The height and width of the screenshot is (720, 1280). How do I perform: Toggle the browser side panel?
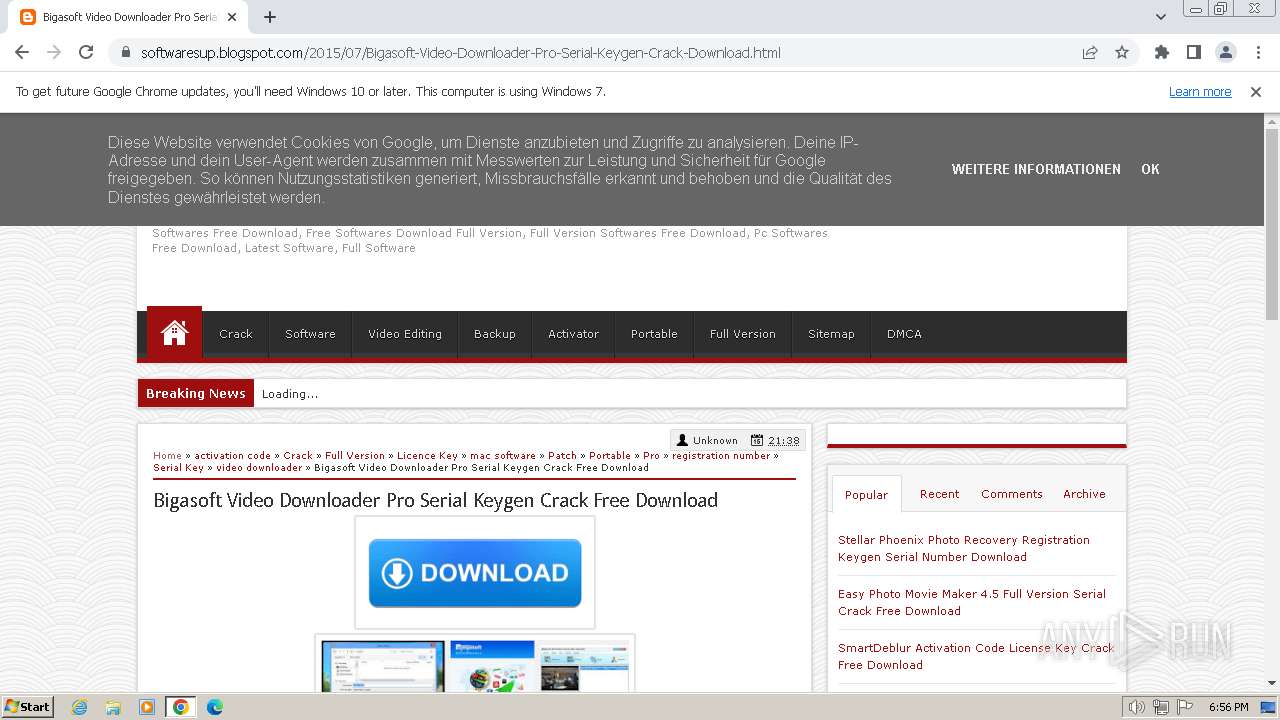point(1193,53)
